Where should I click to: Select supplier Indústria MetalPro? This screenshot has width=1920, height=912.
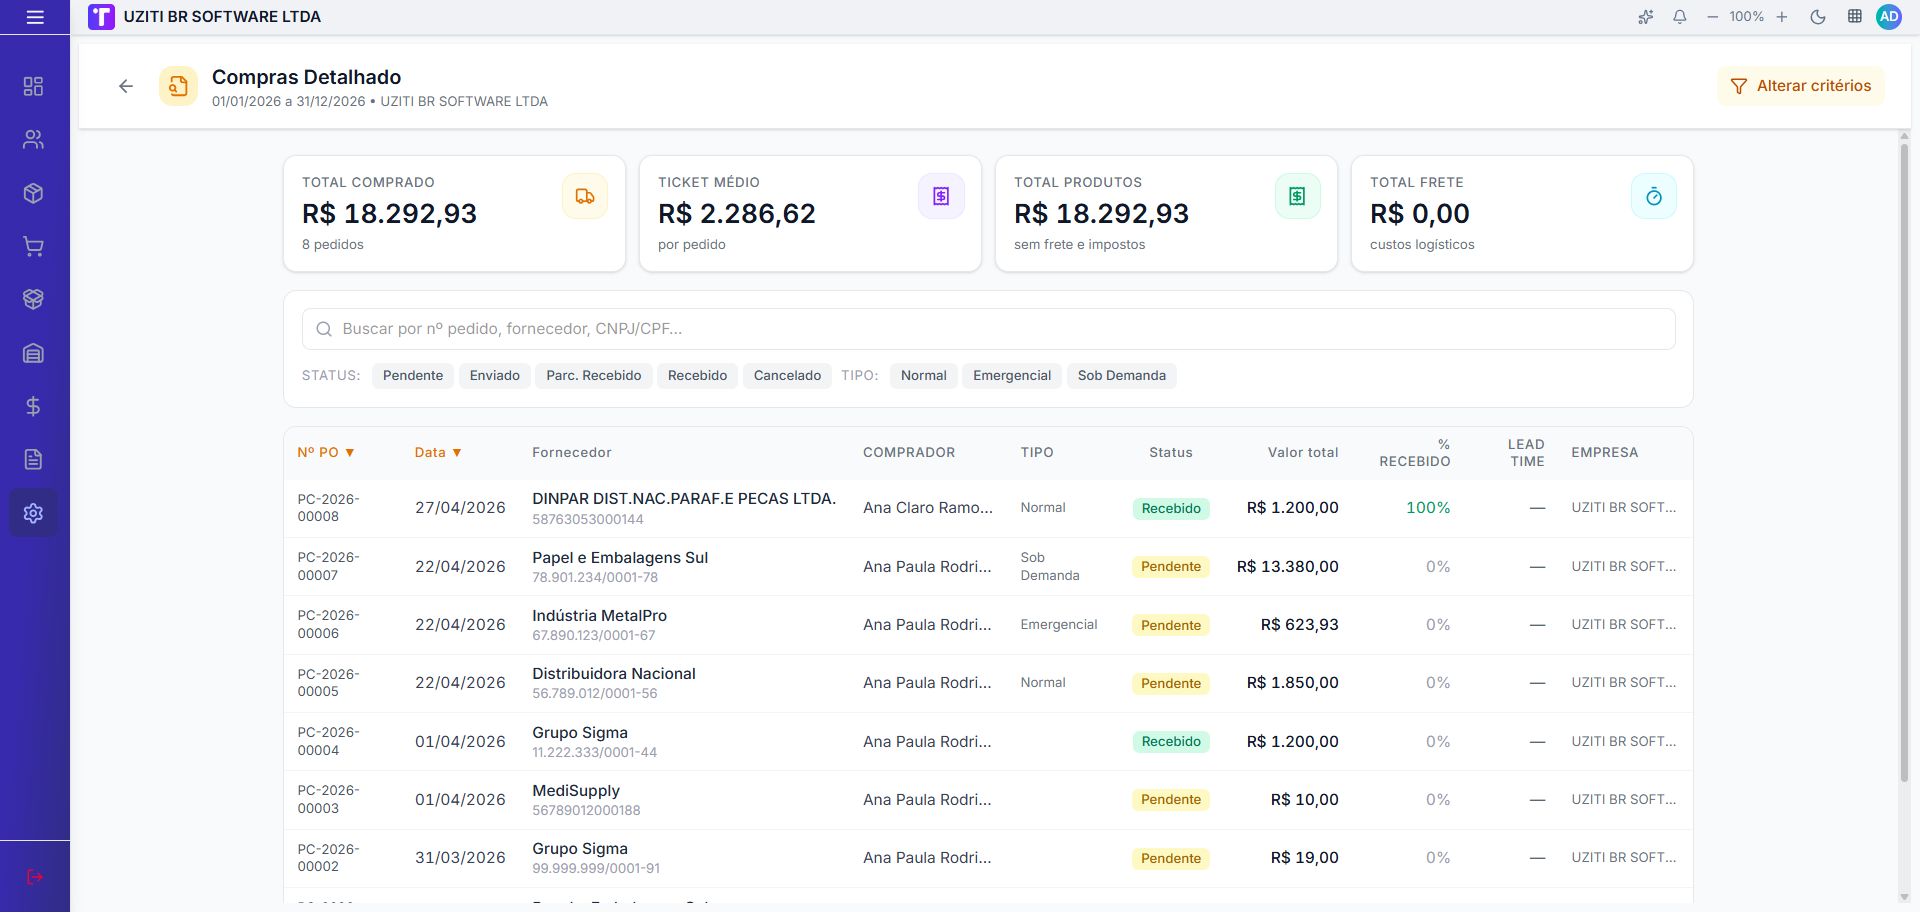599,616
